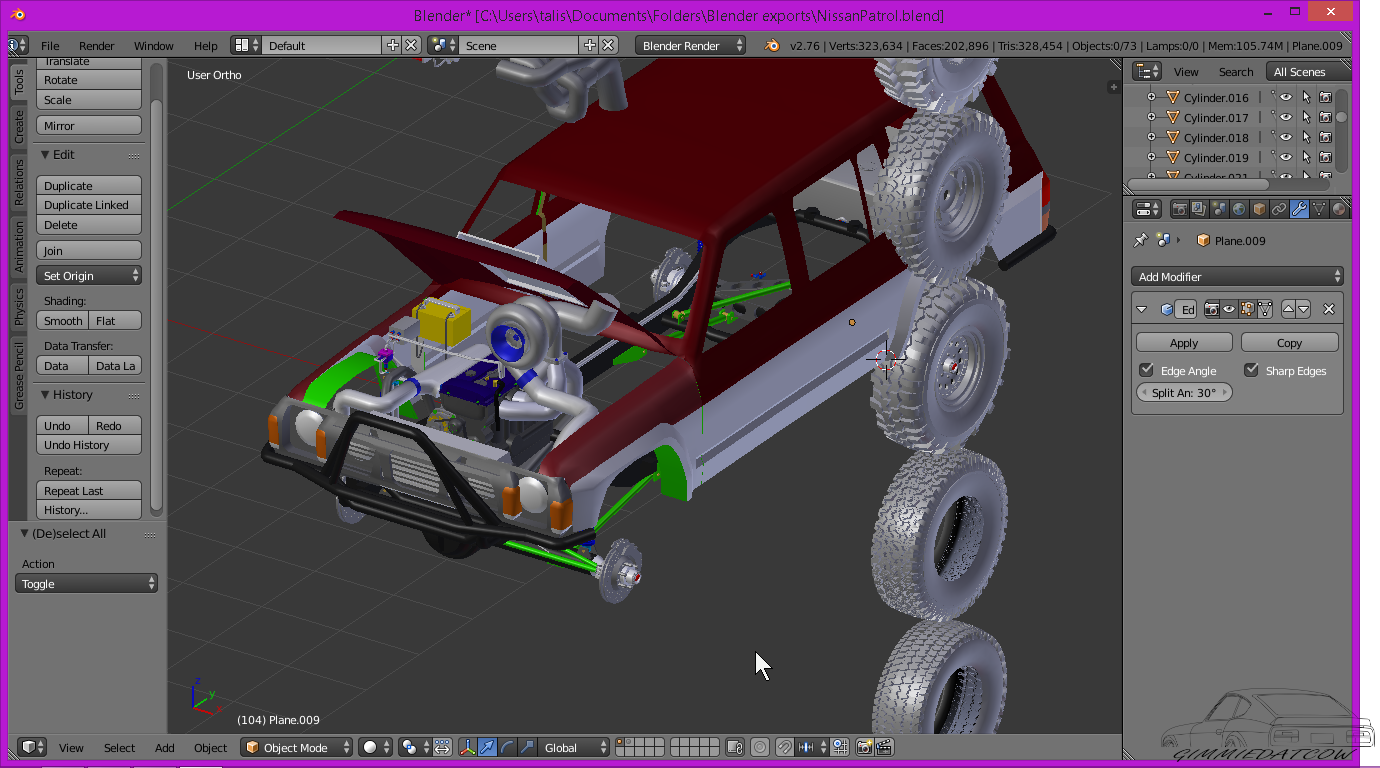Remove the Edge Split modifier with X
Viewport: 1380px width, 768px height.
[1329, 310]
